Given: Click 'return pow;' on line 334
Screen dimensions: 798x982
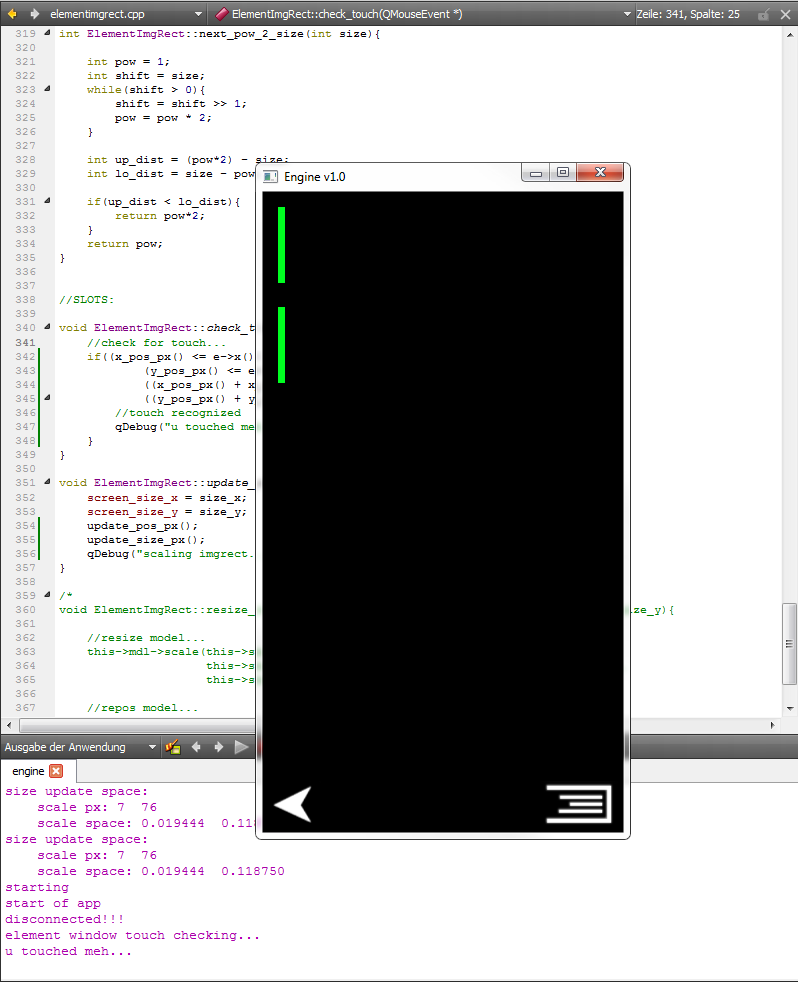Looking at the screenshot, I should coord(125,244).
